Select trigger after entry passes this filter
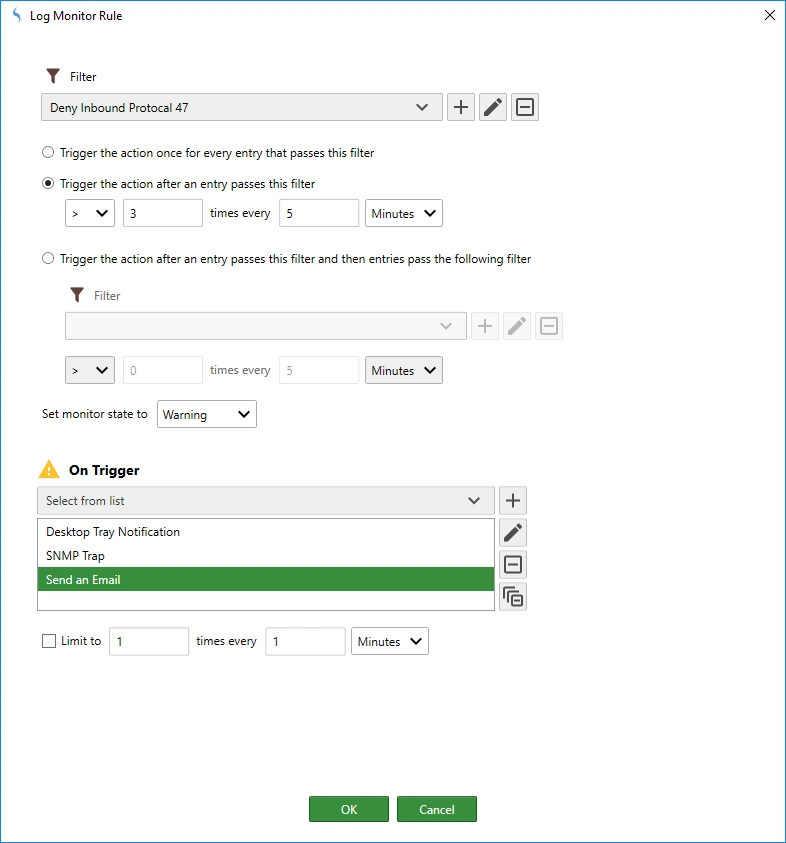The image size is (786, 843). 48,184
